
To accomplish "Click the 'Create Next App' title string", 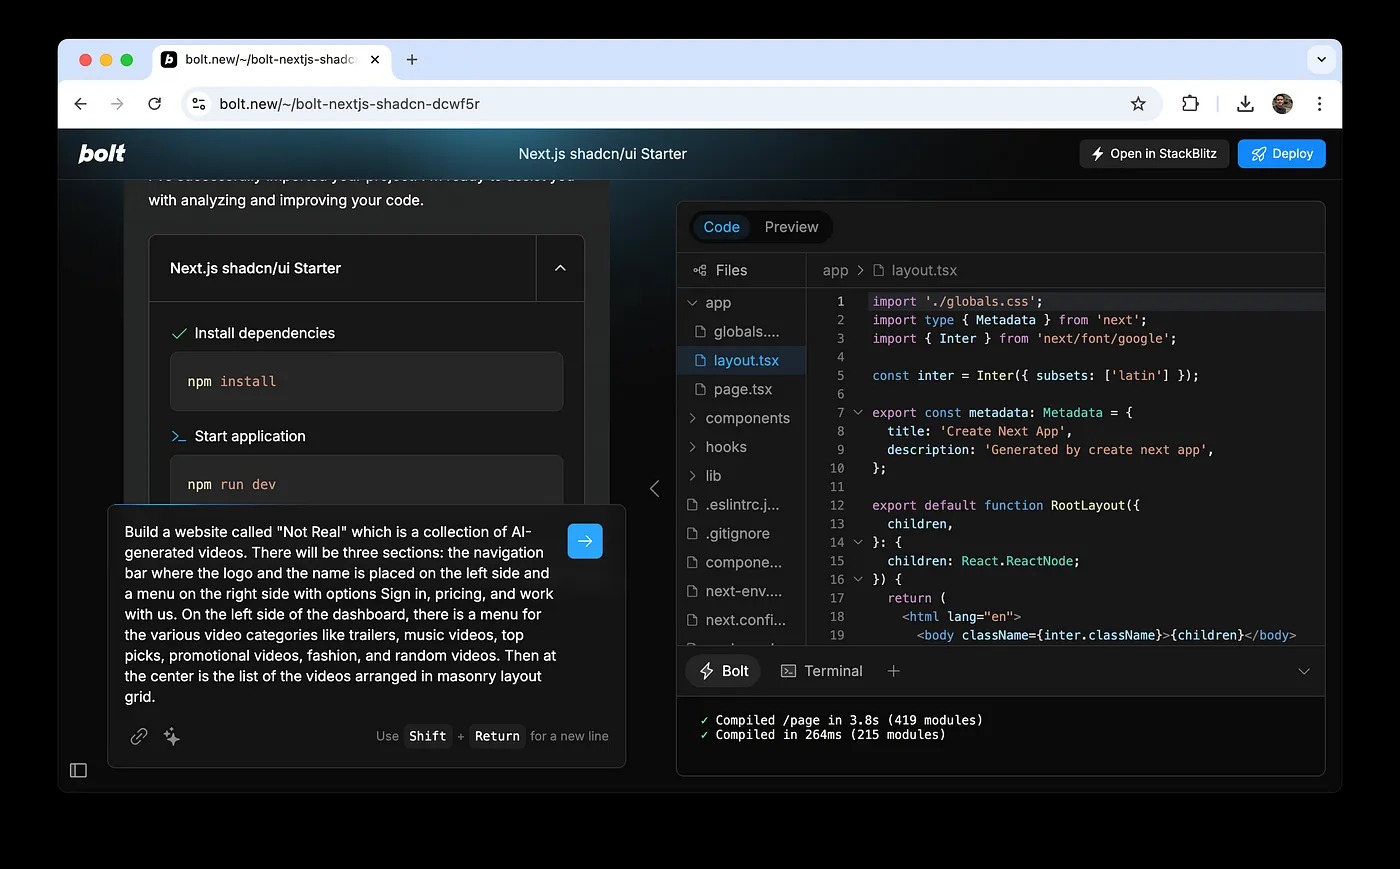I will pos(1001,431).
